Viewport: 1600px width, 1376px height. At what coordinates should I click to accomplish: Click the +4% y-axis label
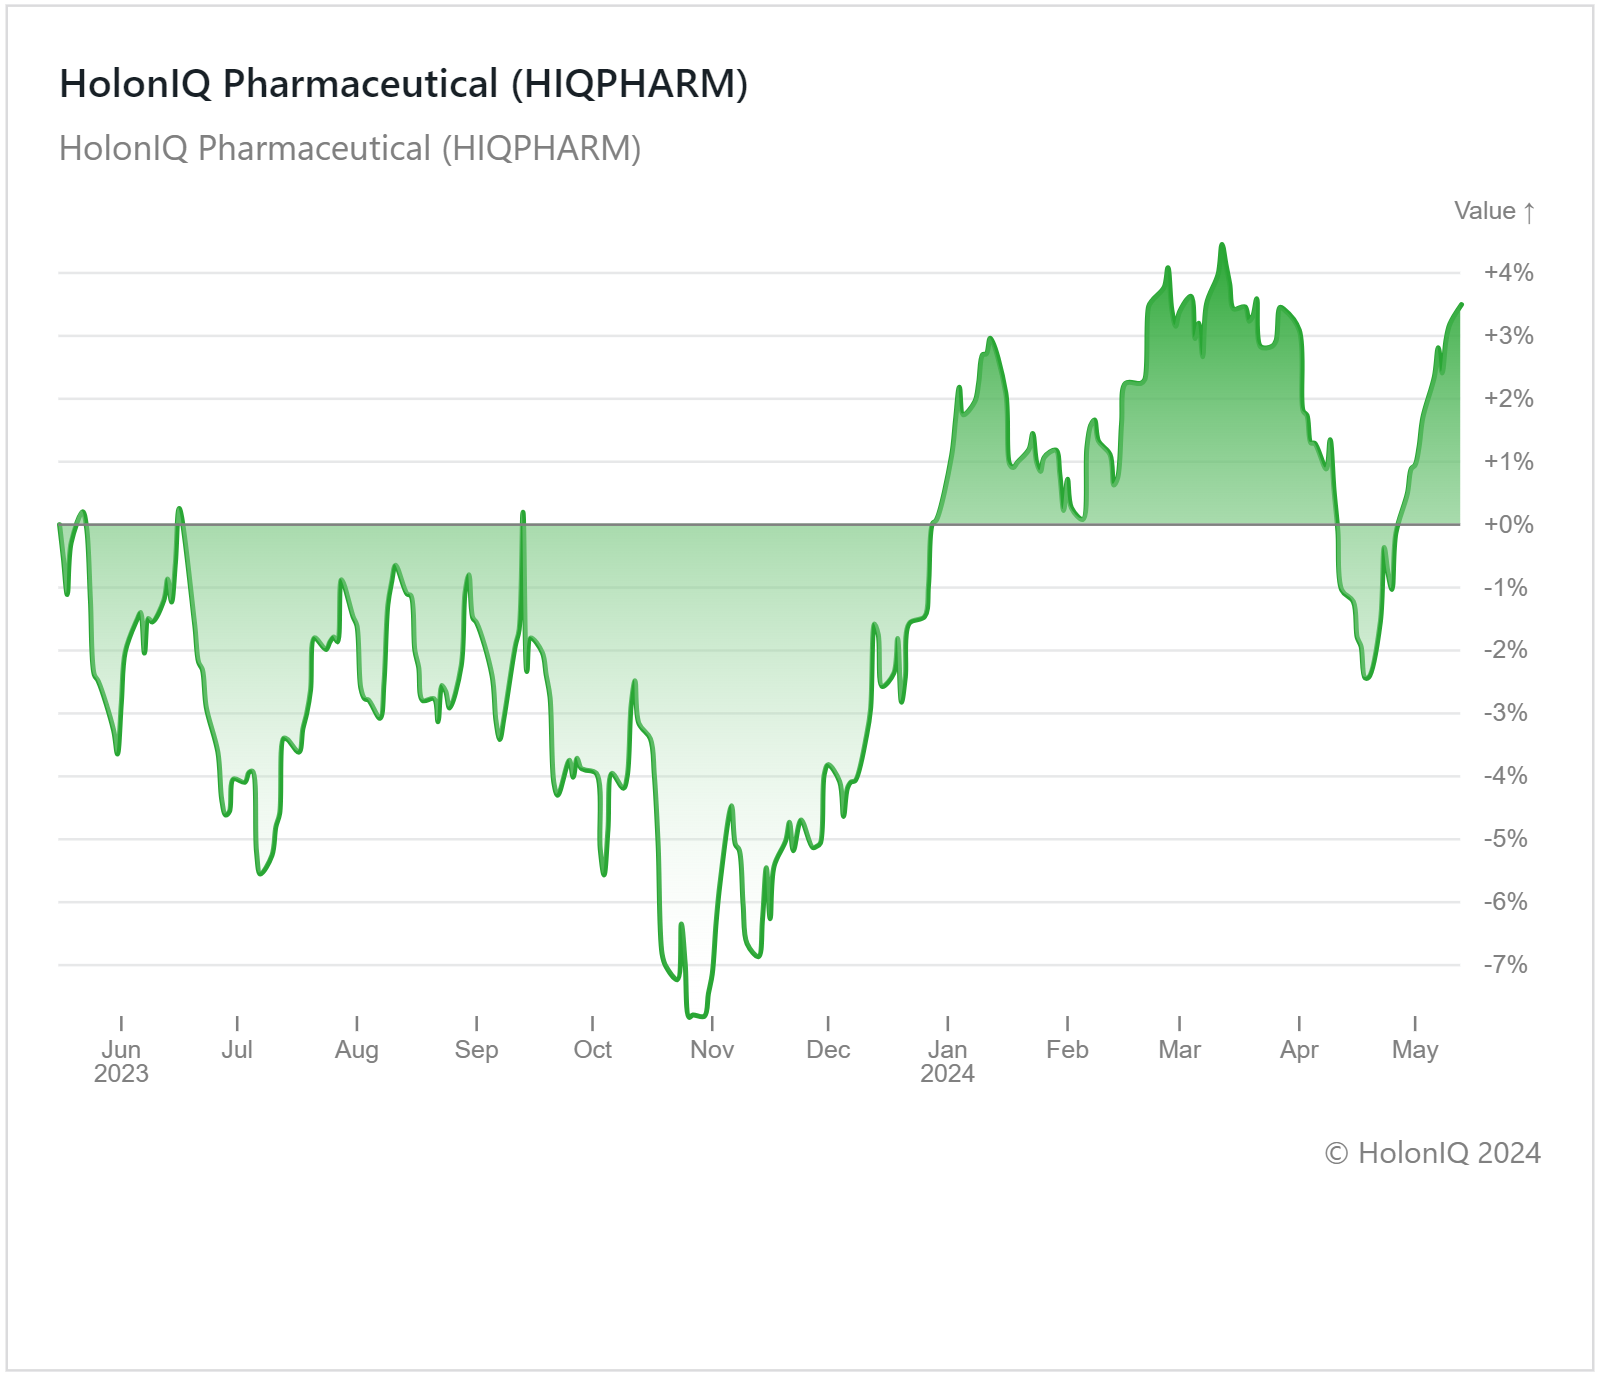pos(1508,272)
